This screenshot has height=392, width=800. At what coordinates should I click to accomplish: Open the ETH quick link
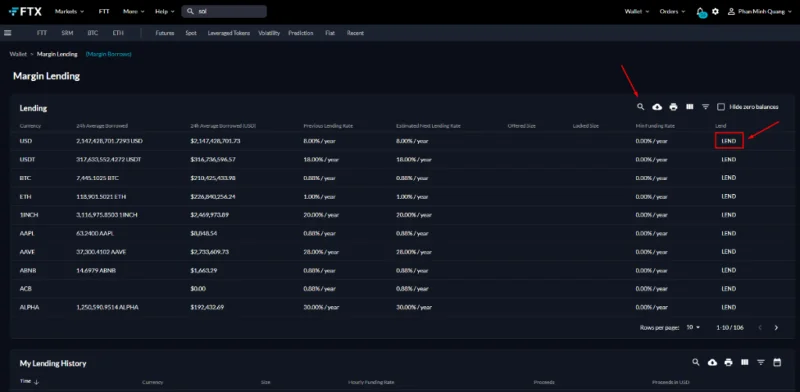pyautogui.click(x=118, y=33)
